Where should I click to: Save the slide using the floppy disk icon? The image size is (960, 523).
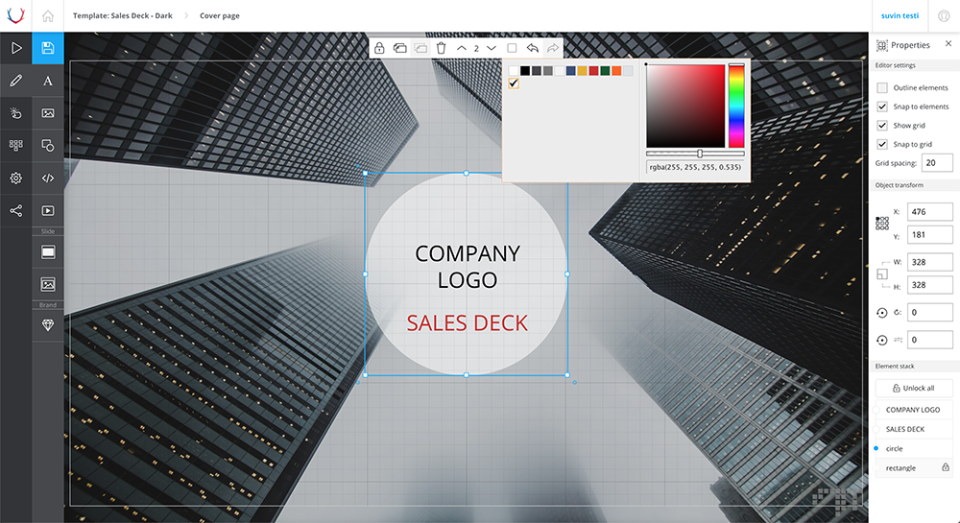(x=48, y=48)
